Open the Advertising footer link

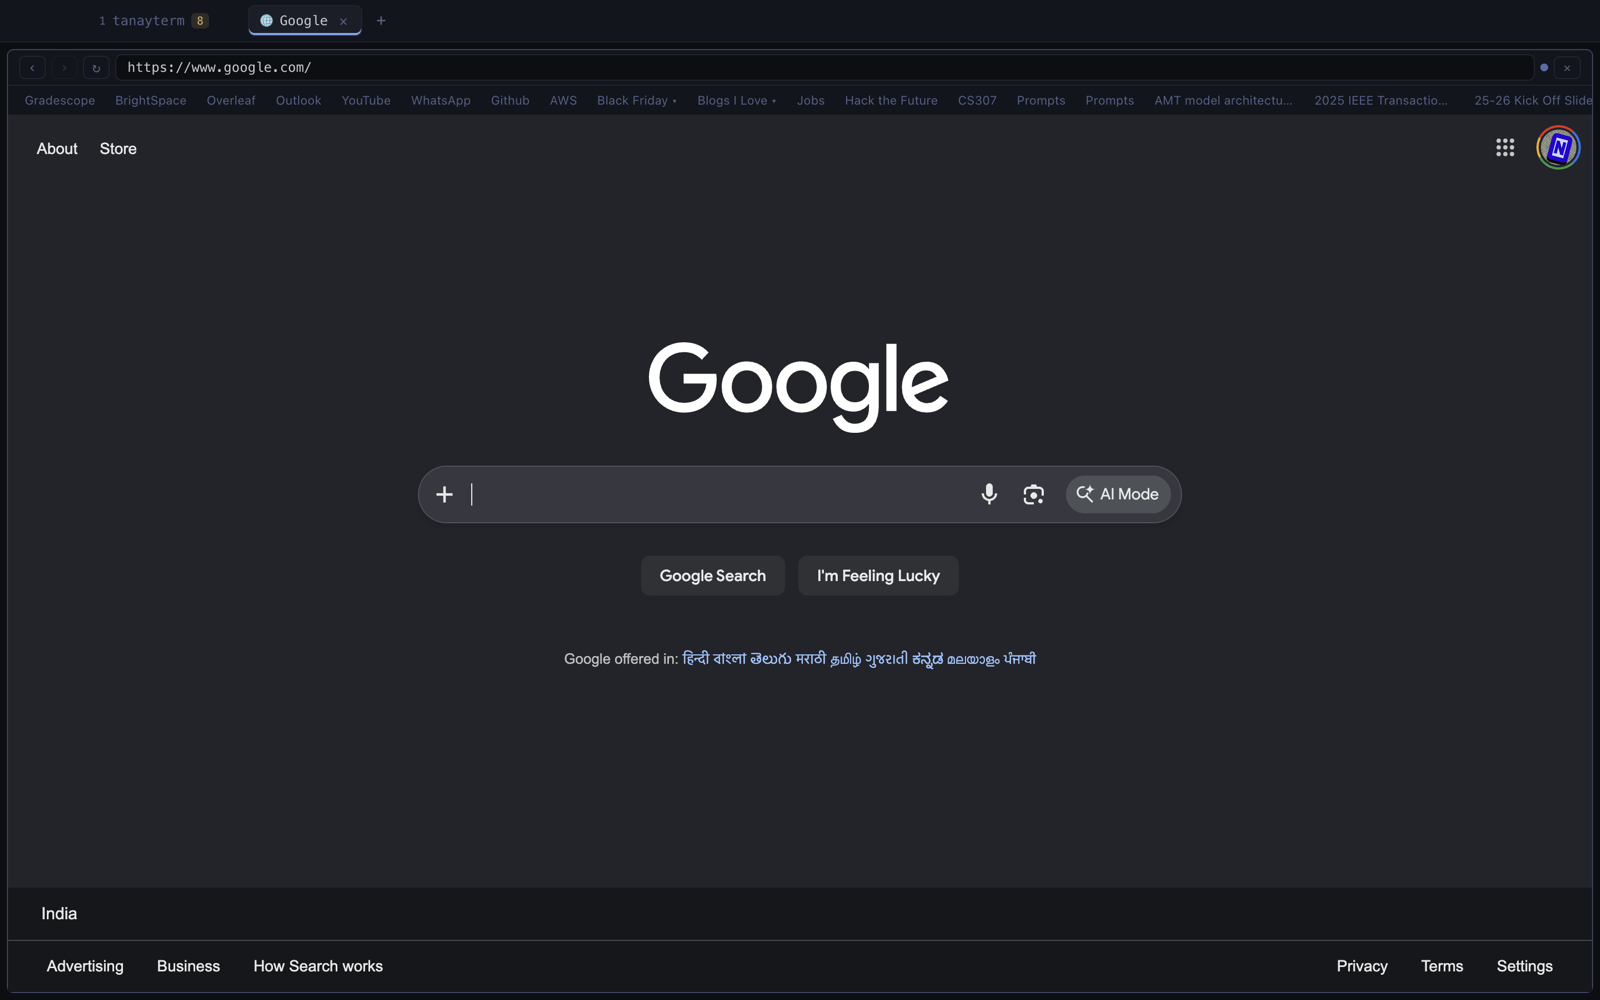click(85, 967)
